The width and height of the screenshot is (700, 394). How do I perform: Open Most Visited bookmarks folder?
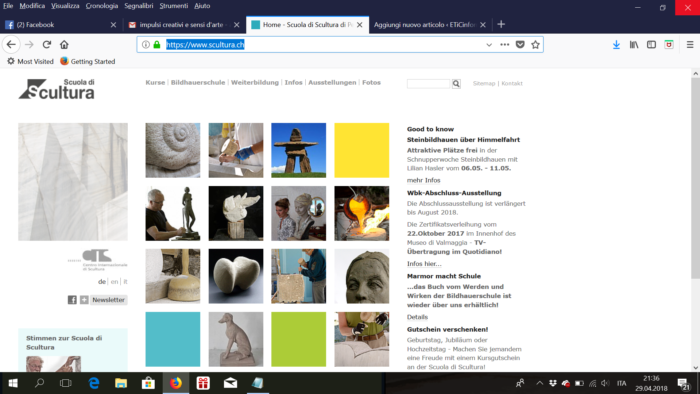[x=30, y=62]
